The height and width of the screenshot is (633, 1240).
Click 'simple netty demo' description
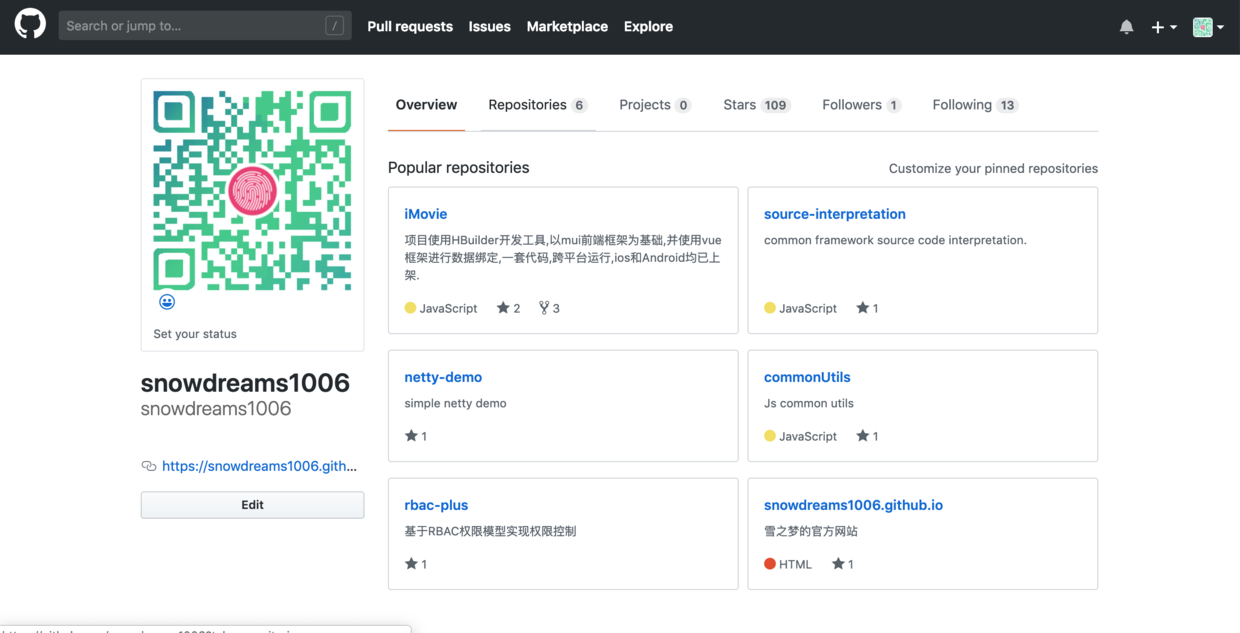455,403
